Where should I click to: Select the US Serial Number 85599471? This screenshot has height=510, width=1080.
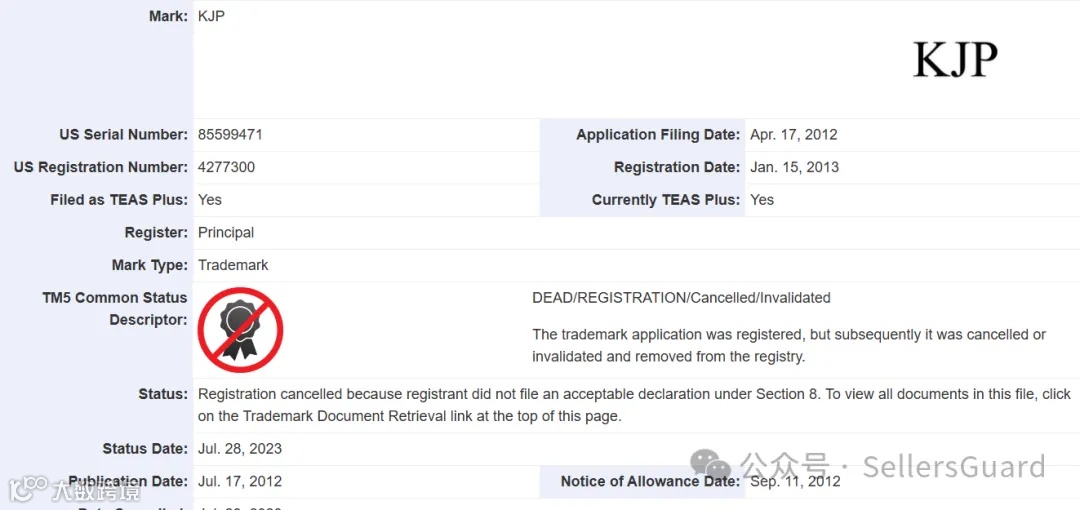pyautogui.click(x=230, y=134)
